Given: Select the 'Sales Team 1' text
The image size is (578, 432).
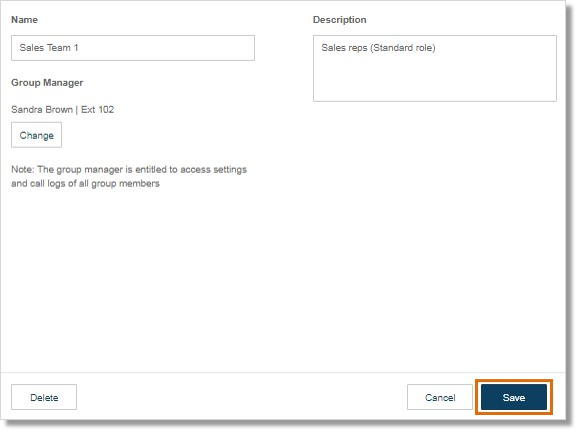Looking at the screenshot, I should (x=49, y=48).
